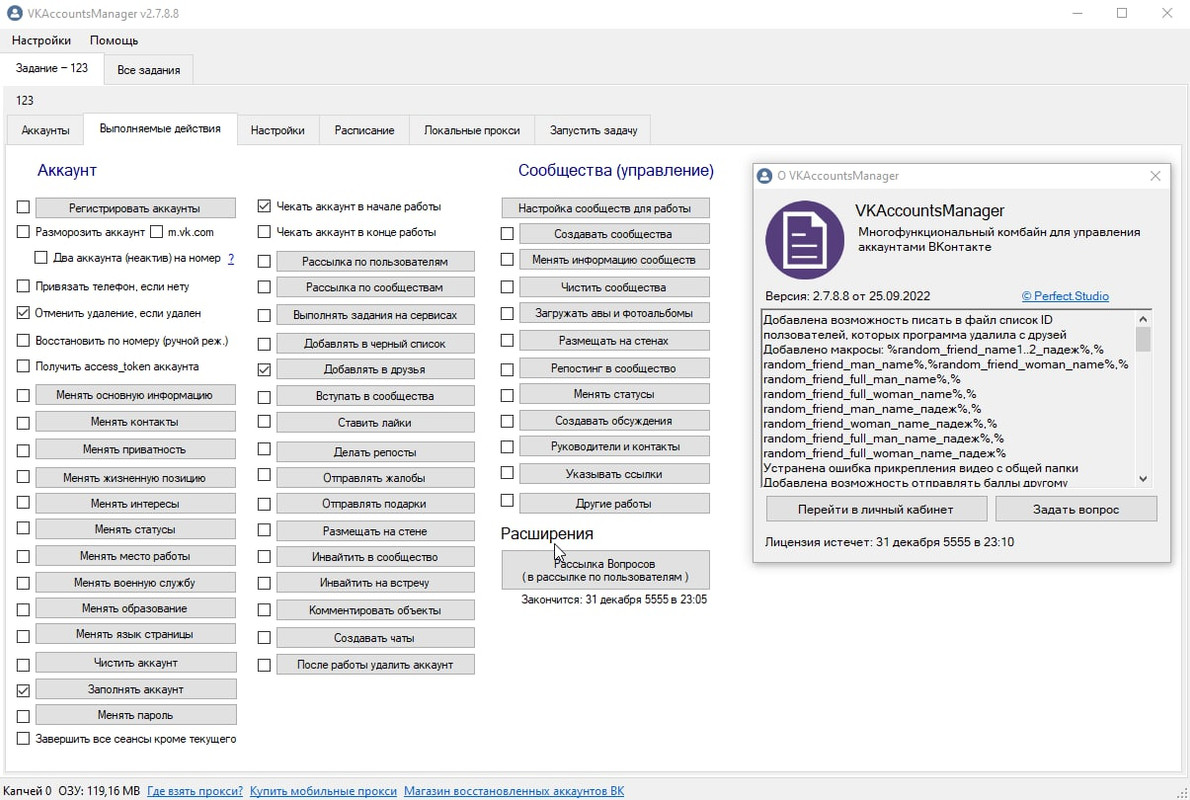Click the license expiry text in About dialog
Screen dimensions: 1190x800
coord(889,542)
